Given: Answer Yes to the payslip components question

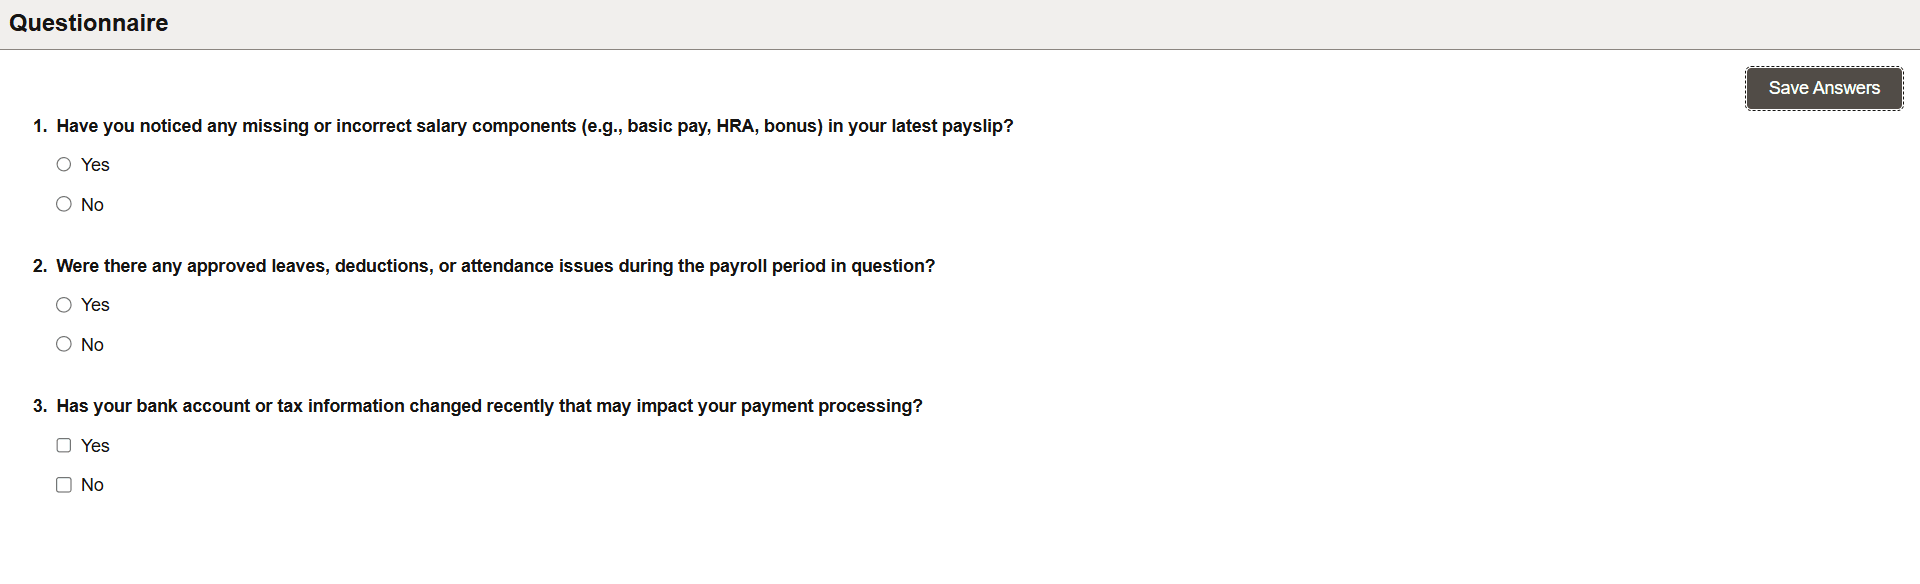Looking at the screenshot, I should 64,164.
